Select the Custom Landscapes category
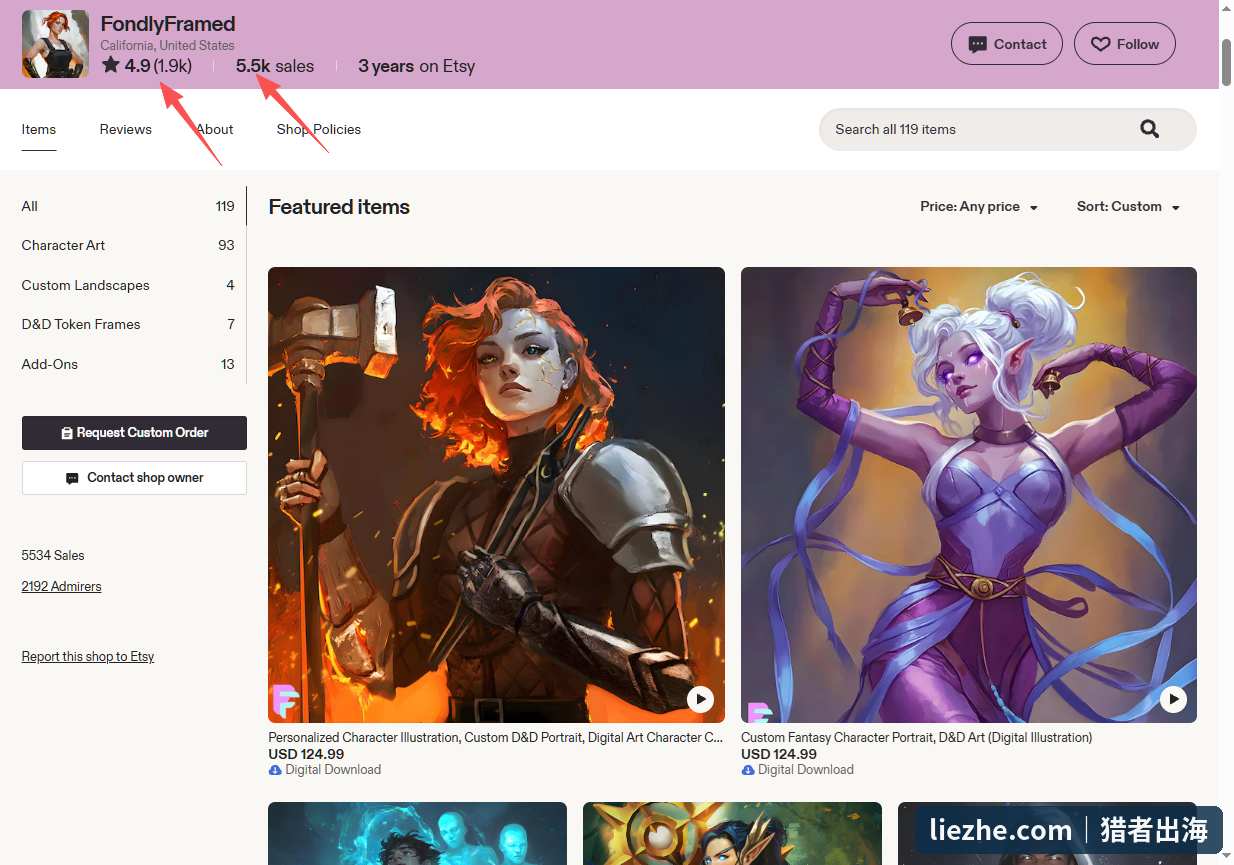The height and width of the screenshot is (865, 1234). [x=128, y=285]
